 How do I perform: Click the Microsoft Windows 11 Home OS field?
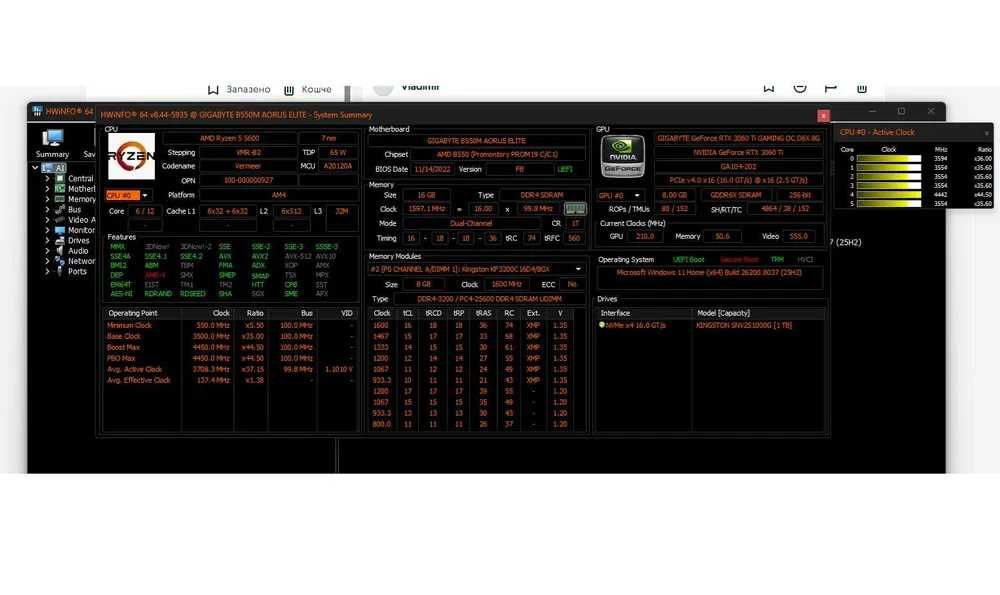(709, 277)
